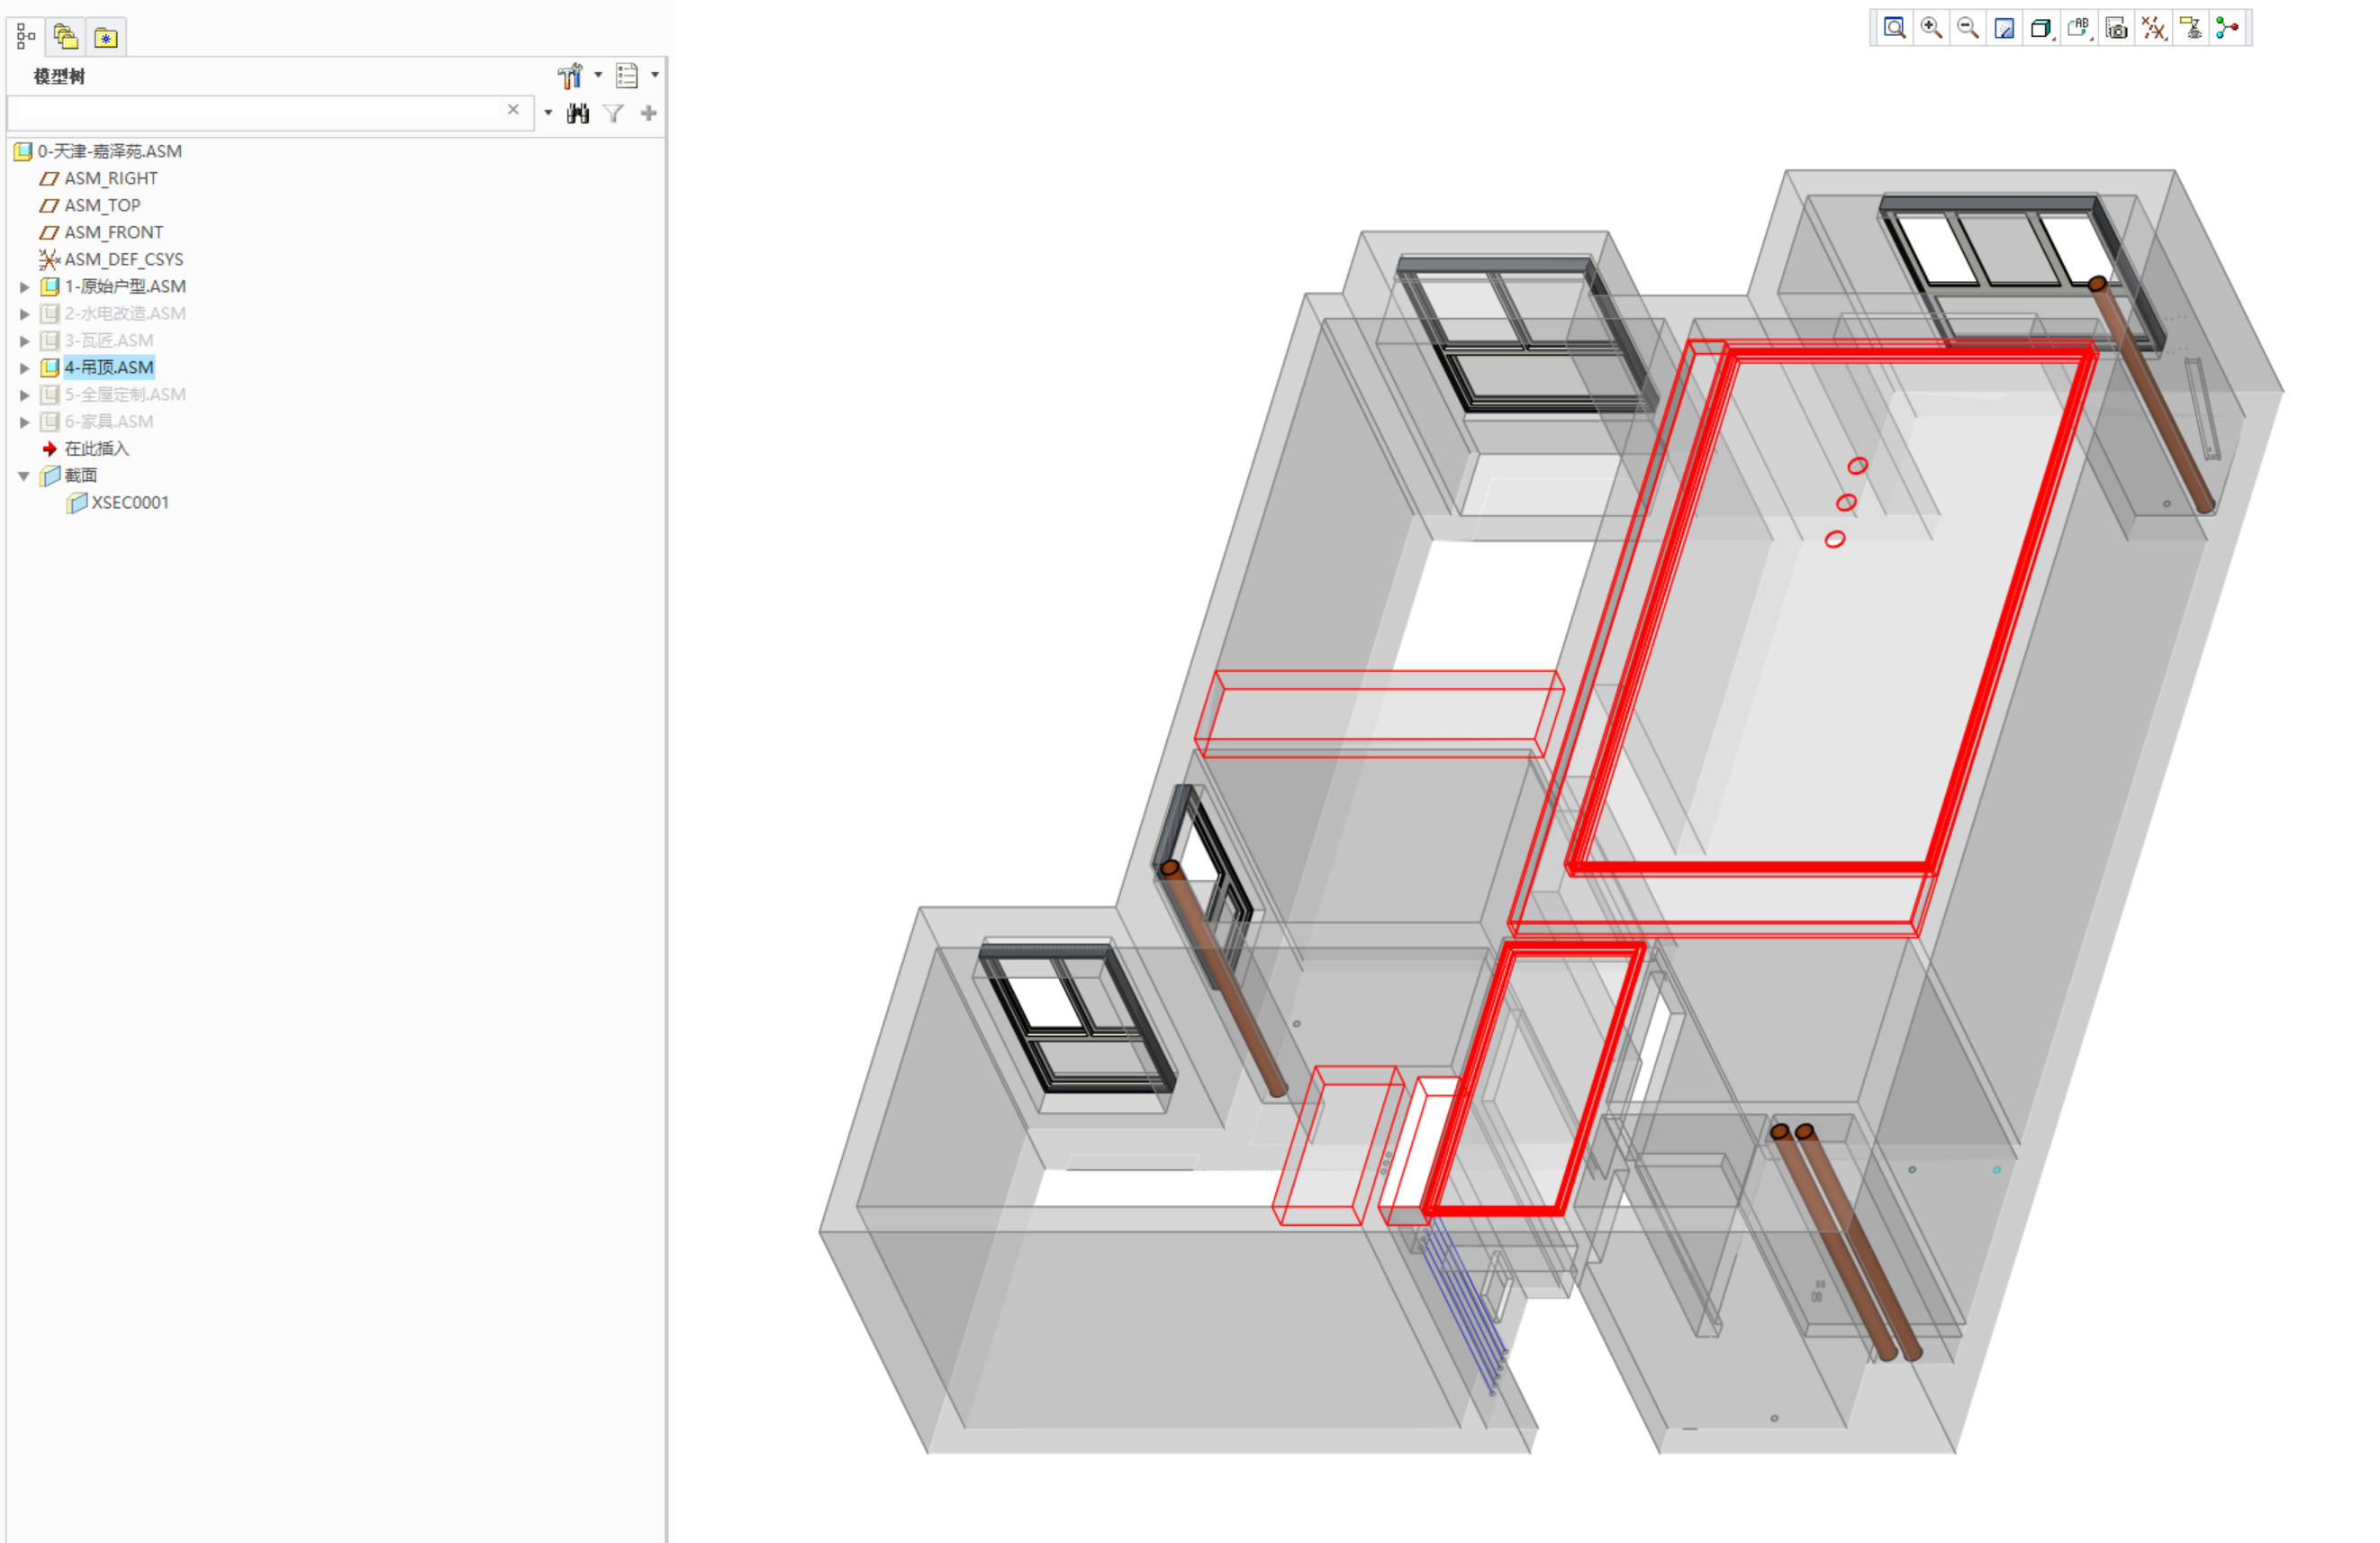Click the 在此插入 insert-here marker
Screen dimensions: 2380x1543
pyautogui.click(x=97, y=448)
